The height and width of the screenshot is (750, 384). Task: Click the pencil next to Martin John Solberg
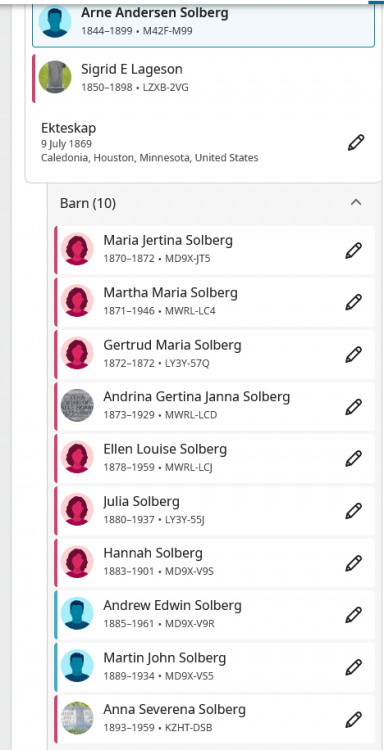click(353, 667)
